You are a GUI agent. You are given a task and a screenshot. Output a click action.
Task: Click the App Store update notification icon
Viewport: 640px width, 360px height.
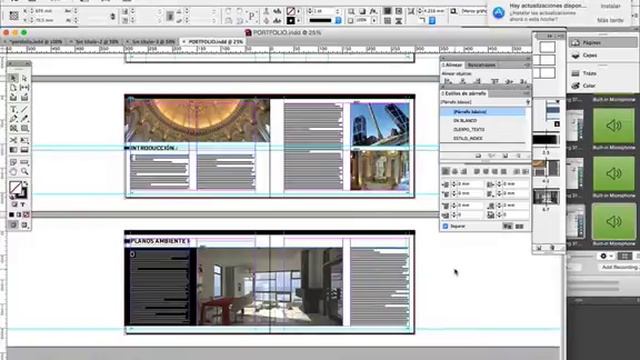pos(498,13)
